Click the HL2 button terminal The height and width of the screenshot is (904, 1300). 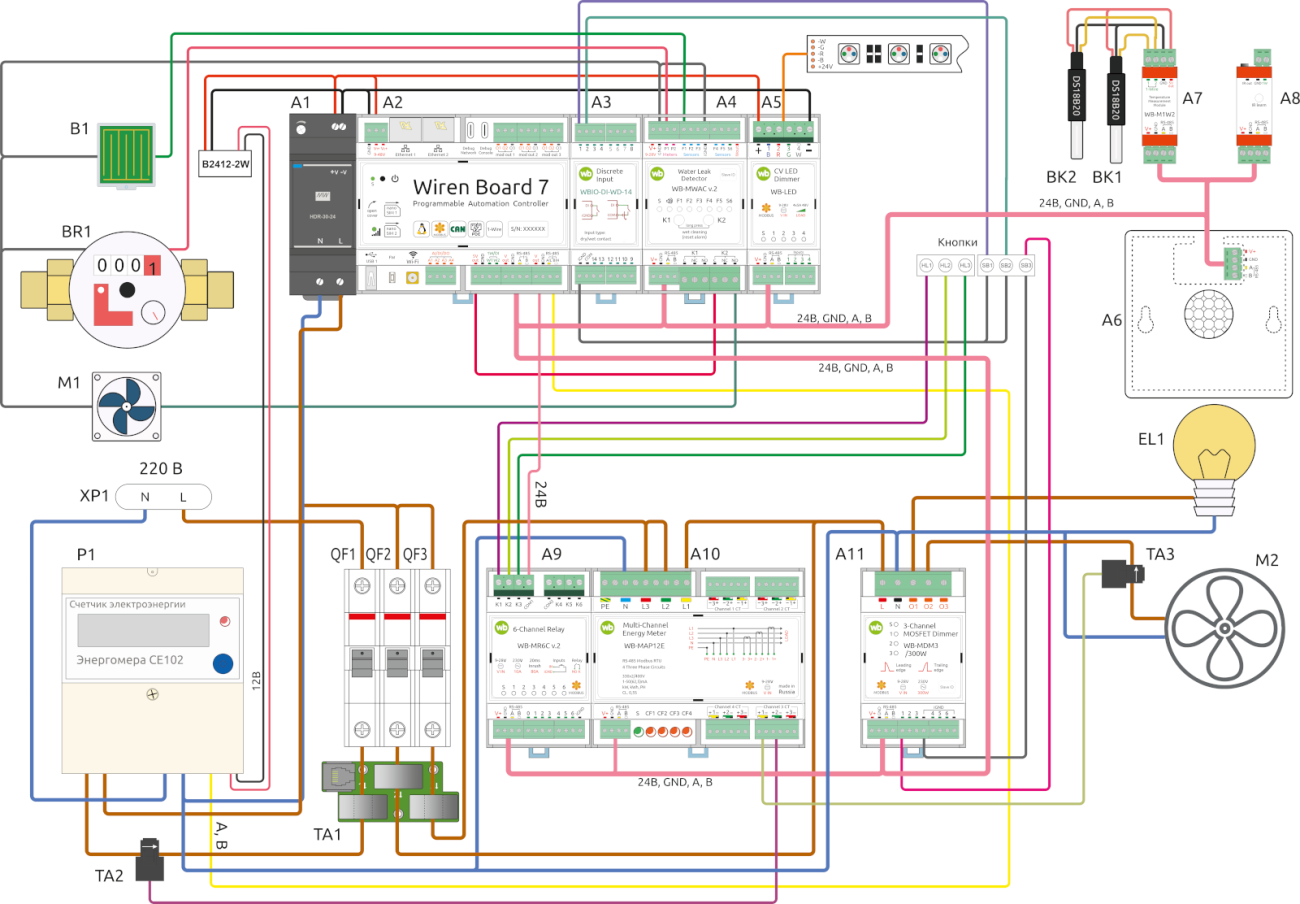945,264
